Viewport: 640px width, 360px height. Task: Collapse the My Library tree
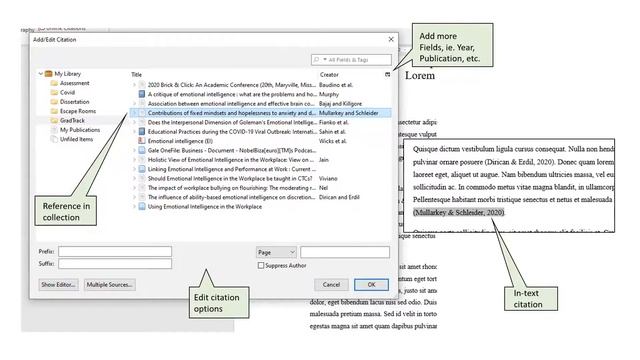click(40, 74)
